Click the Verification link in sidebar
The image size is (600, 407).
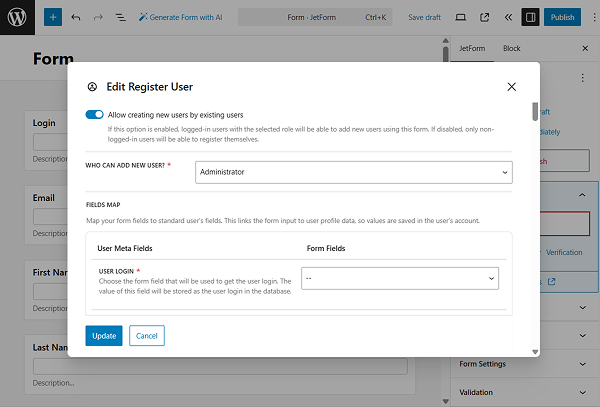564,252
